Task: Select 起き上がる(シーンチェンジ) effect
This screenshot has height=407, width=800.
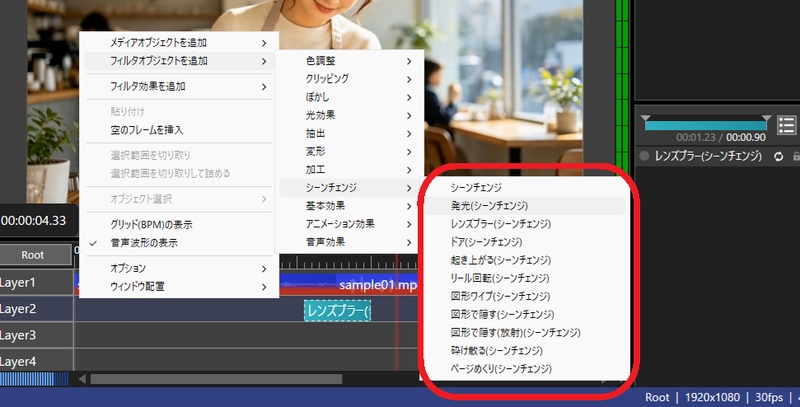Action: pos(525,260)
